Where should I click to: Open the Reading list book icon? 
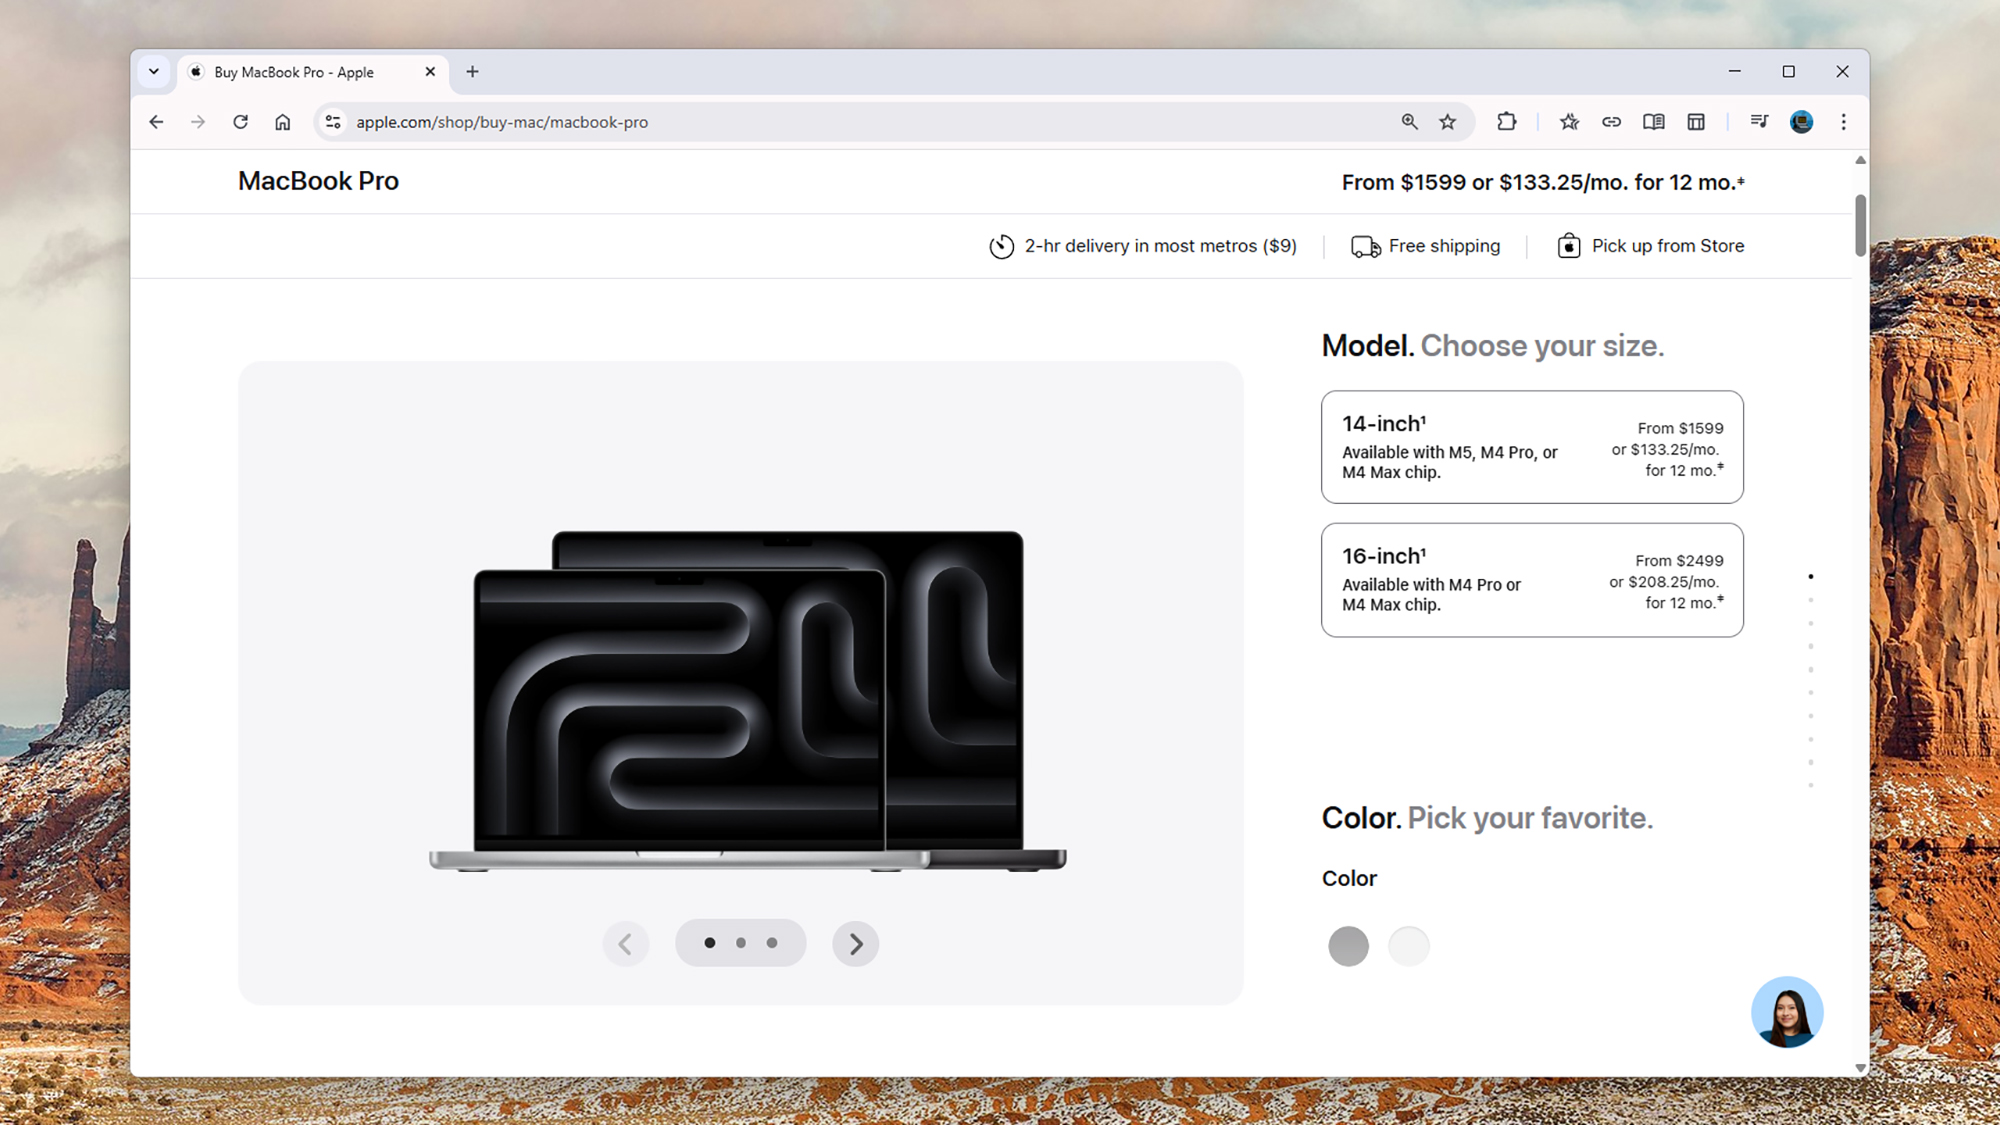[x=1654, y=121]
